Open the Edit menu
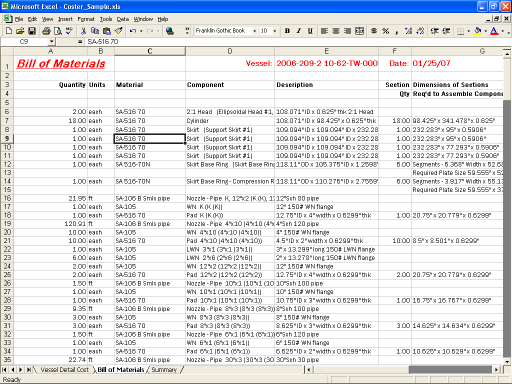The image size is (512, 384). coord(32,19)
